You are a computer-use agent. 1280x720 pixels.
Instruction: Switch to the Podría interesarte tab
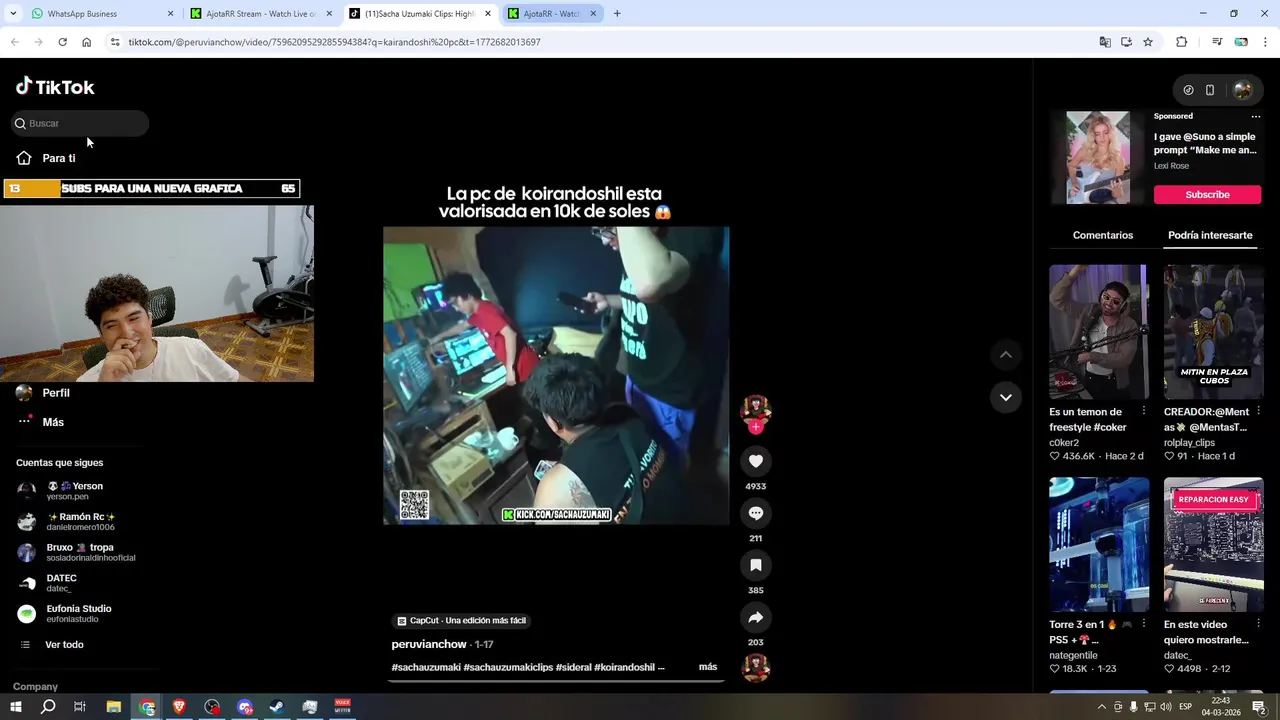[x=1210, y=235]
